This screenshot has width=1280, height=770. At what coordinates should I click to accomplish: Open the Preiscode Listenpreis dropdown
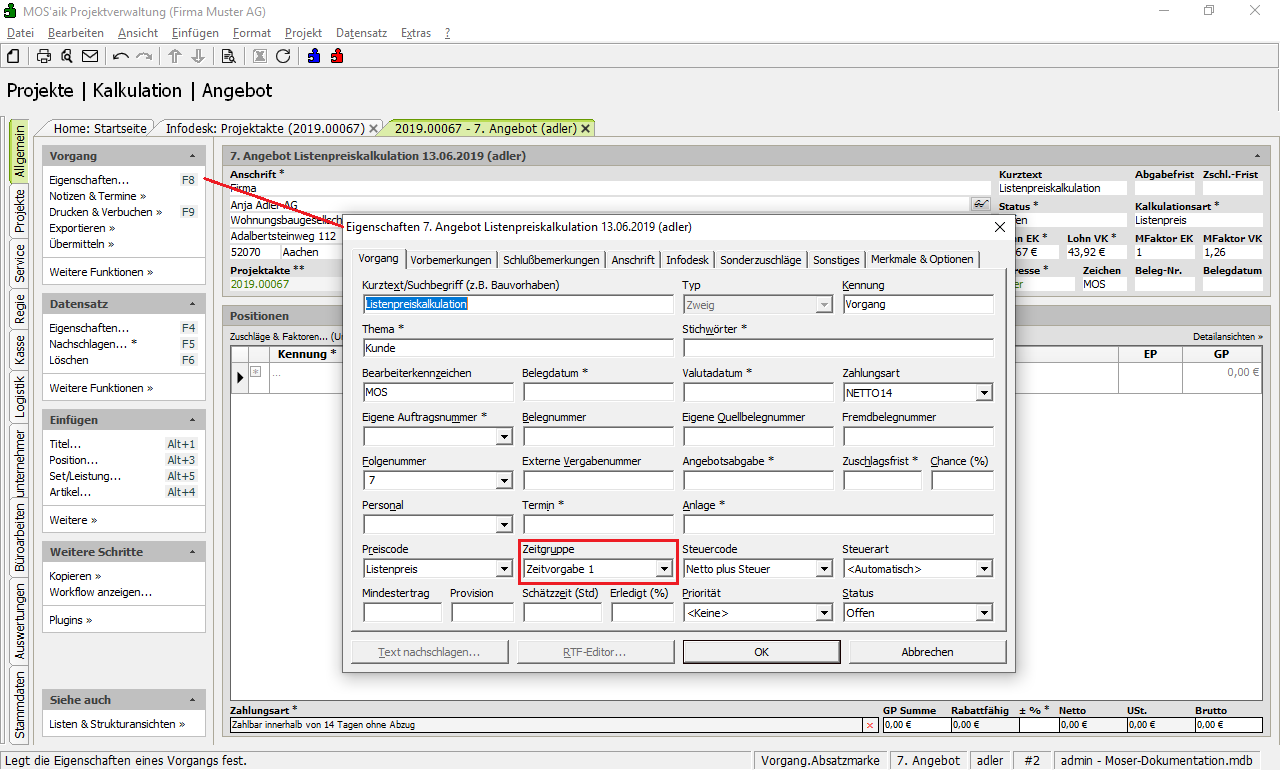tap(503, 569)
